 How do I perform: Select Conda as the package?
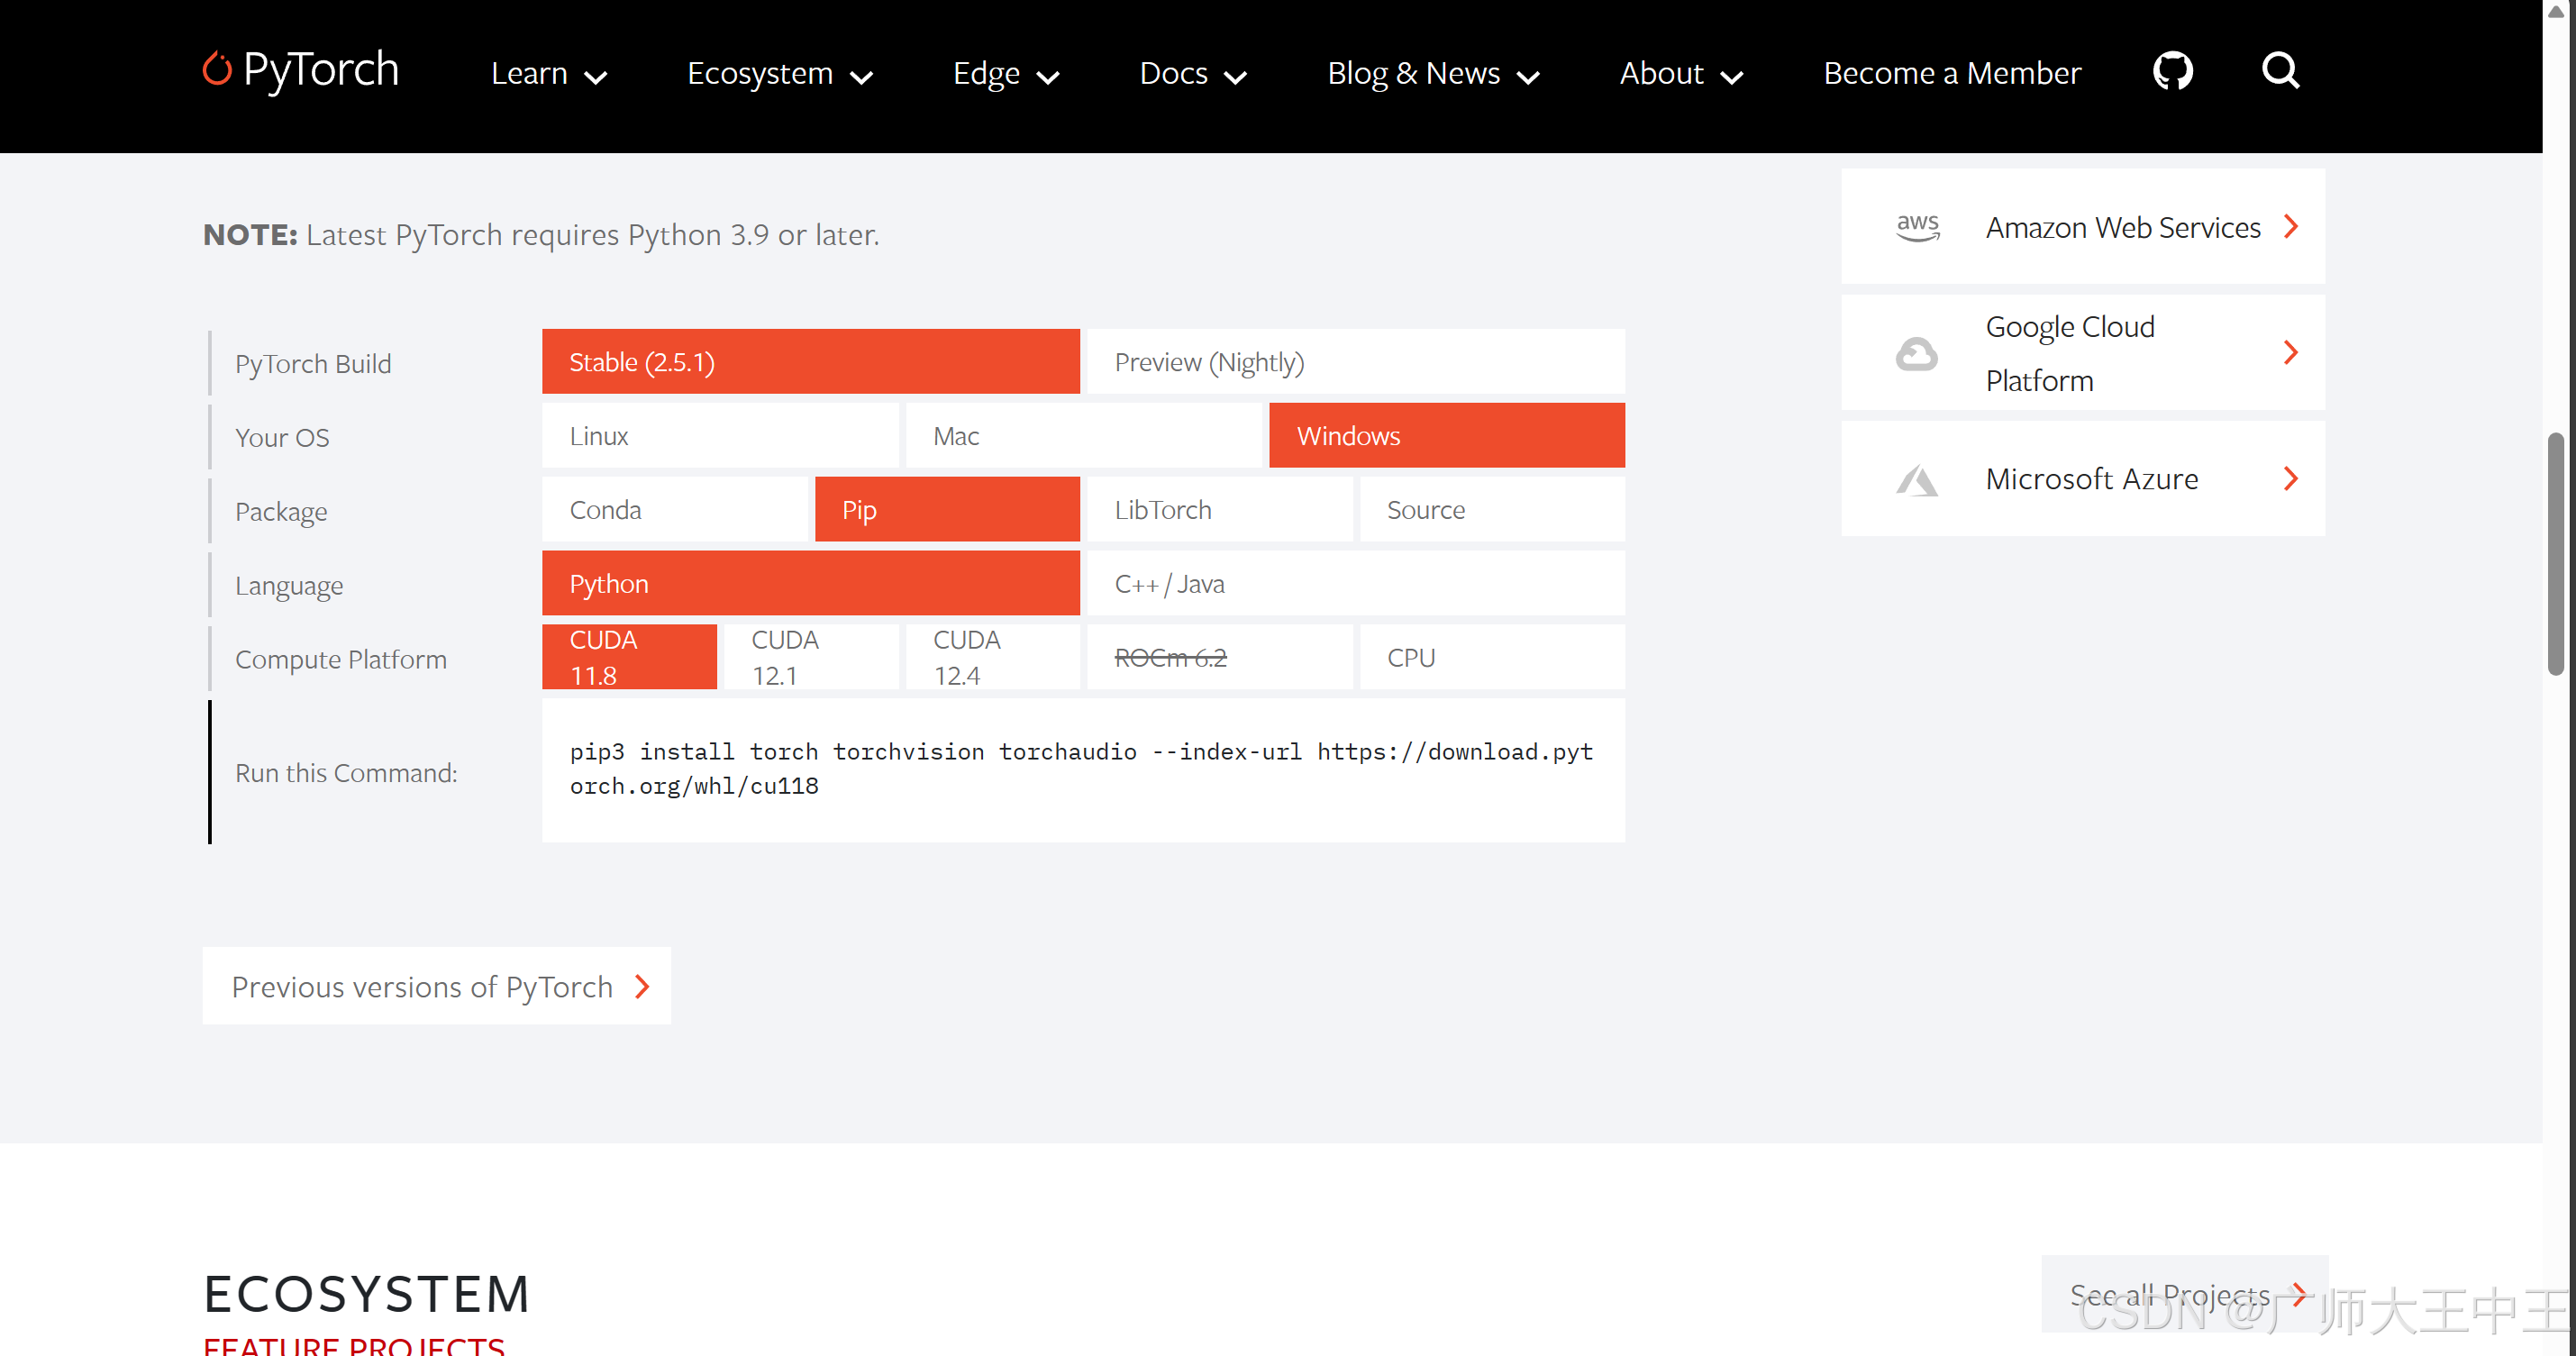point(674,510)
